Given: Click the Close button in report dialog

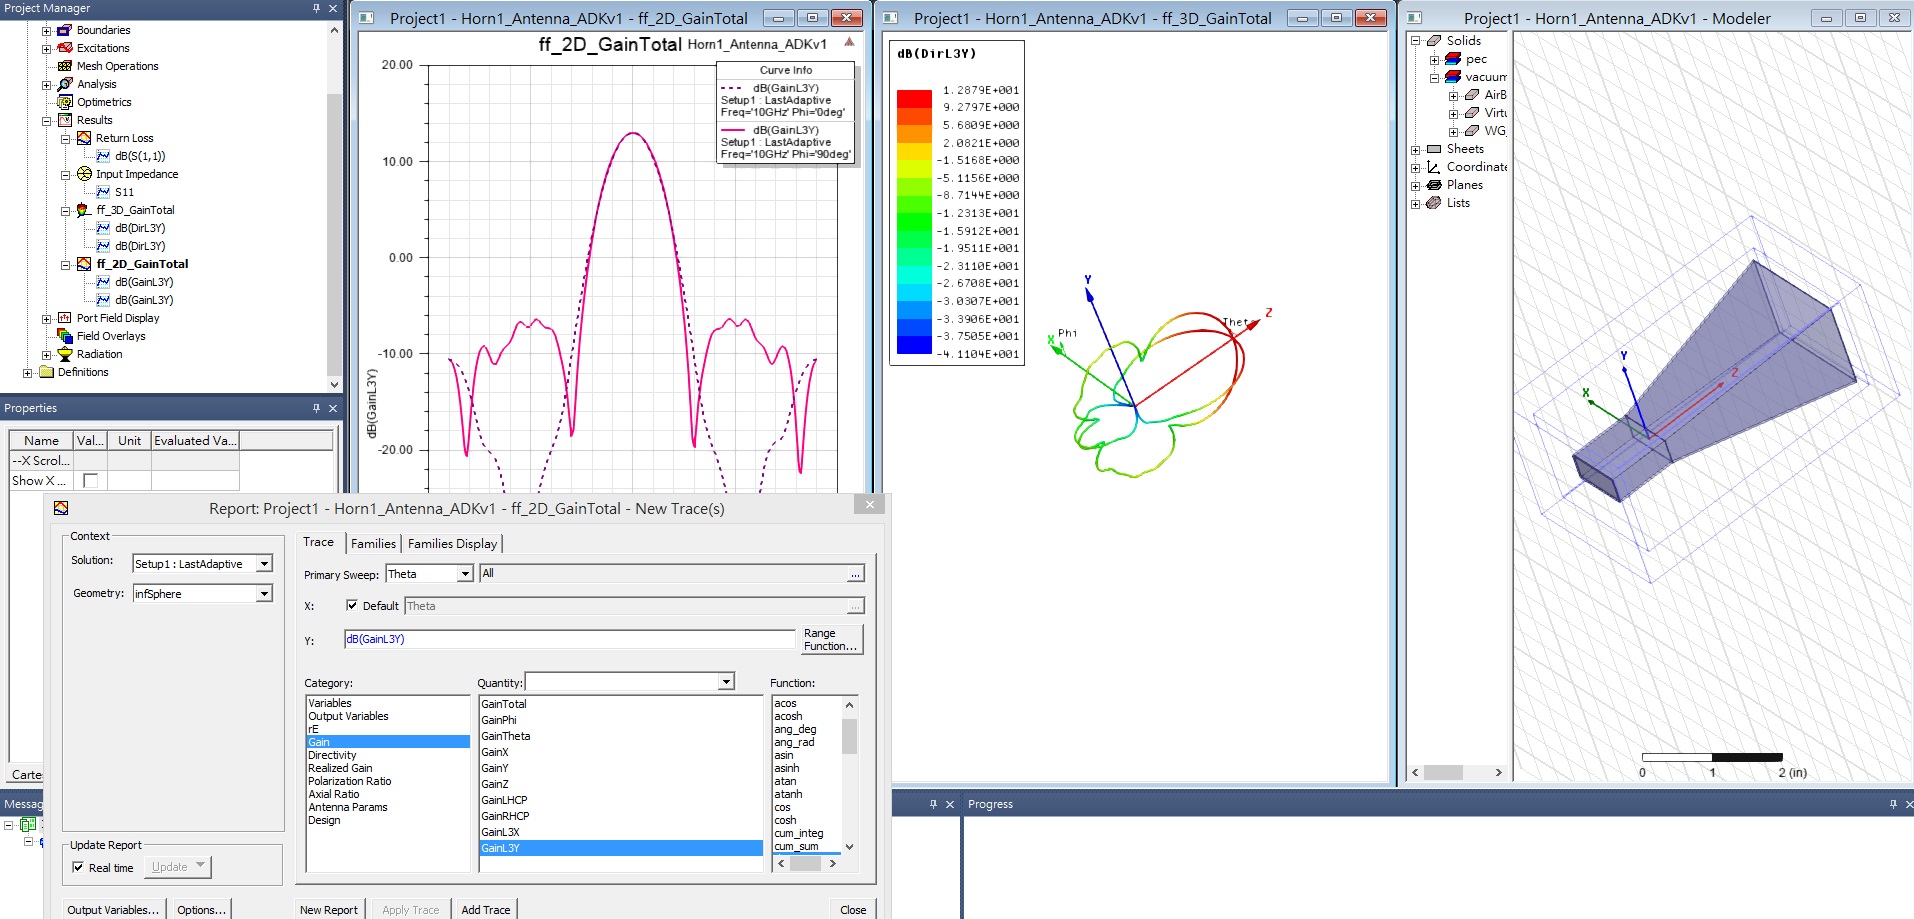Looking at the screenshot, I should 853,910.
